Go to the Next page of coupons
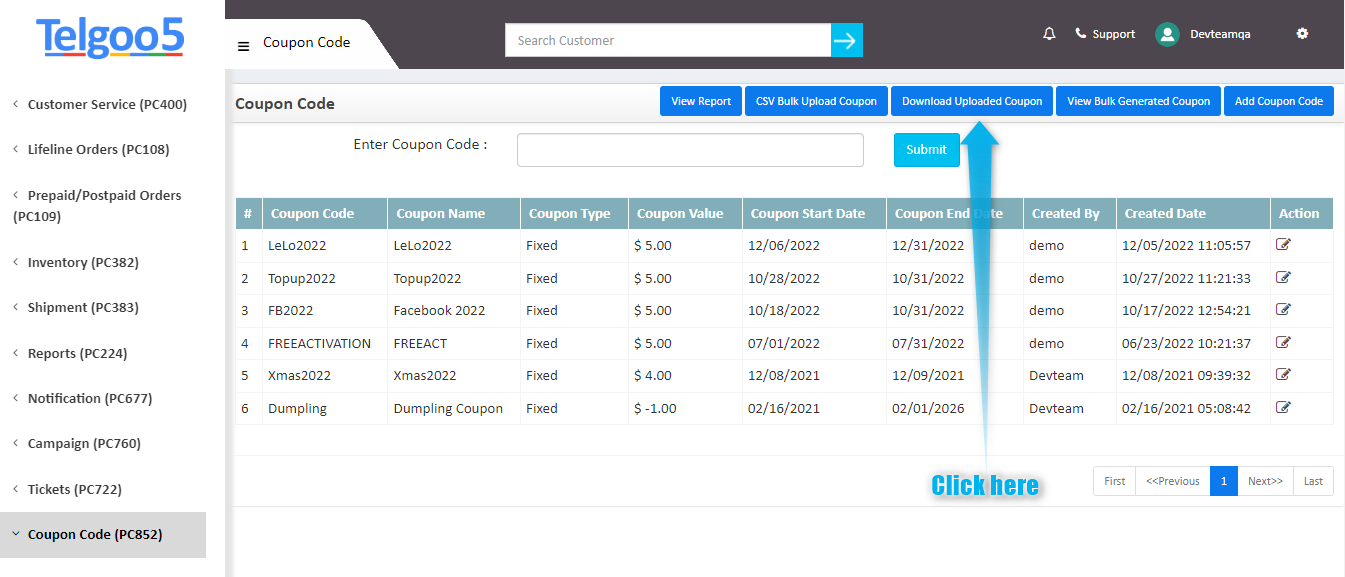This screenshot has height=577, width=1345. tap(1264, 481)
